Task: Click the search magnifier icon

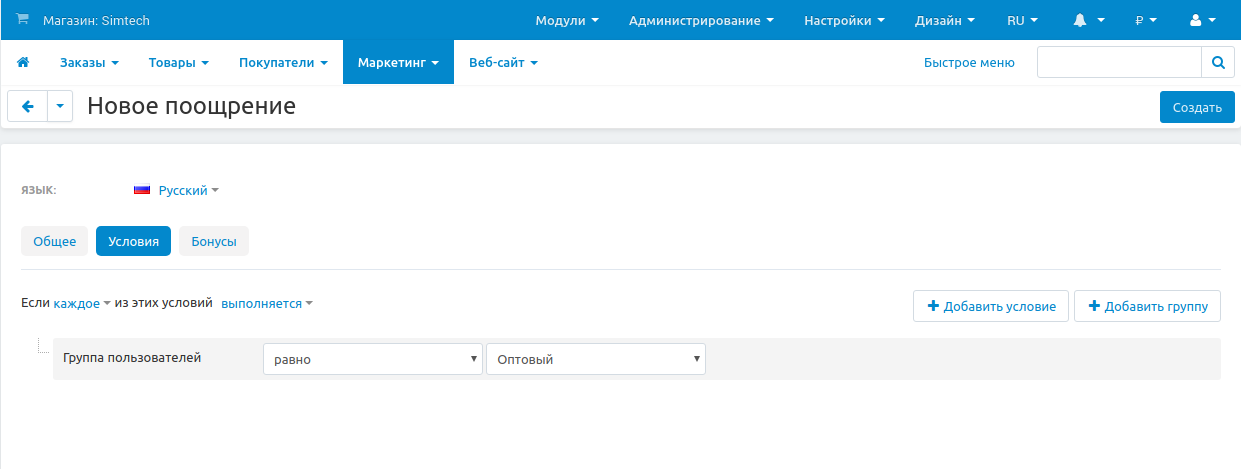Action: (x=1217, y=62)
